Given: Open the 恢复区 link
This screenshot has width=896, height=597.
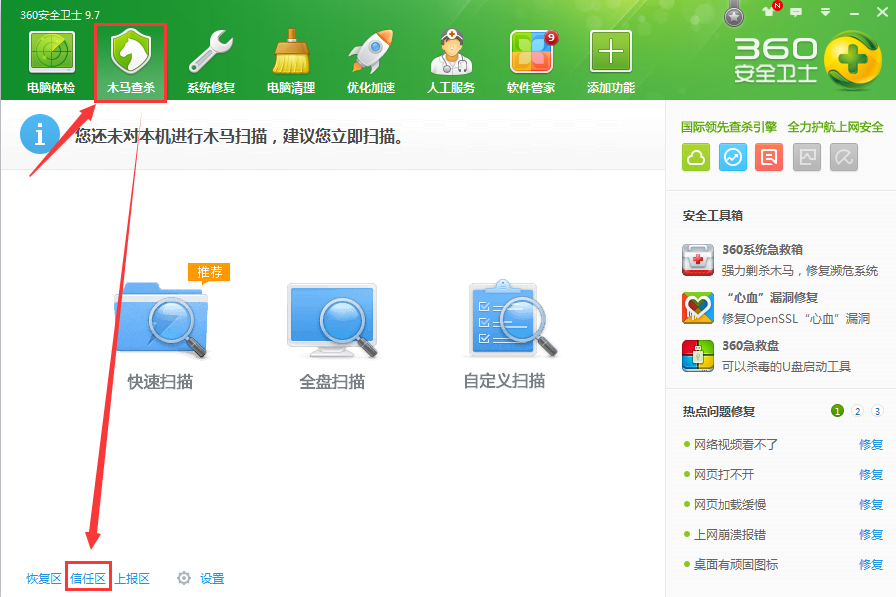Looking at the screenshot, I should pos(43,579).
